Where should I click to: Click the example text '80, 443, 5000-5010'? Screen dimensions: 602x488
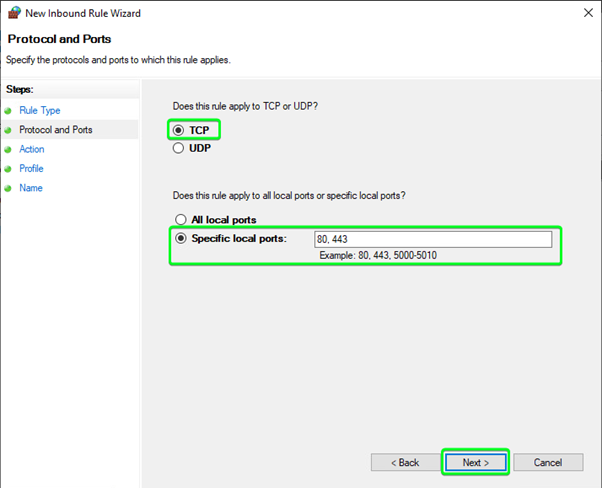[397, 255]
